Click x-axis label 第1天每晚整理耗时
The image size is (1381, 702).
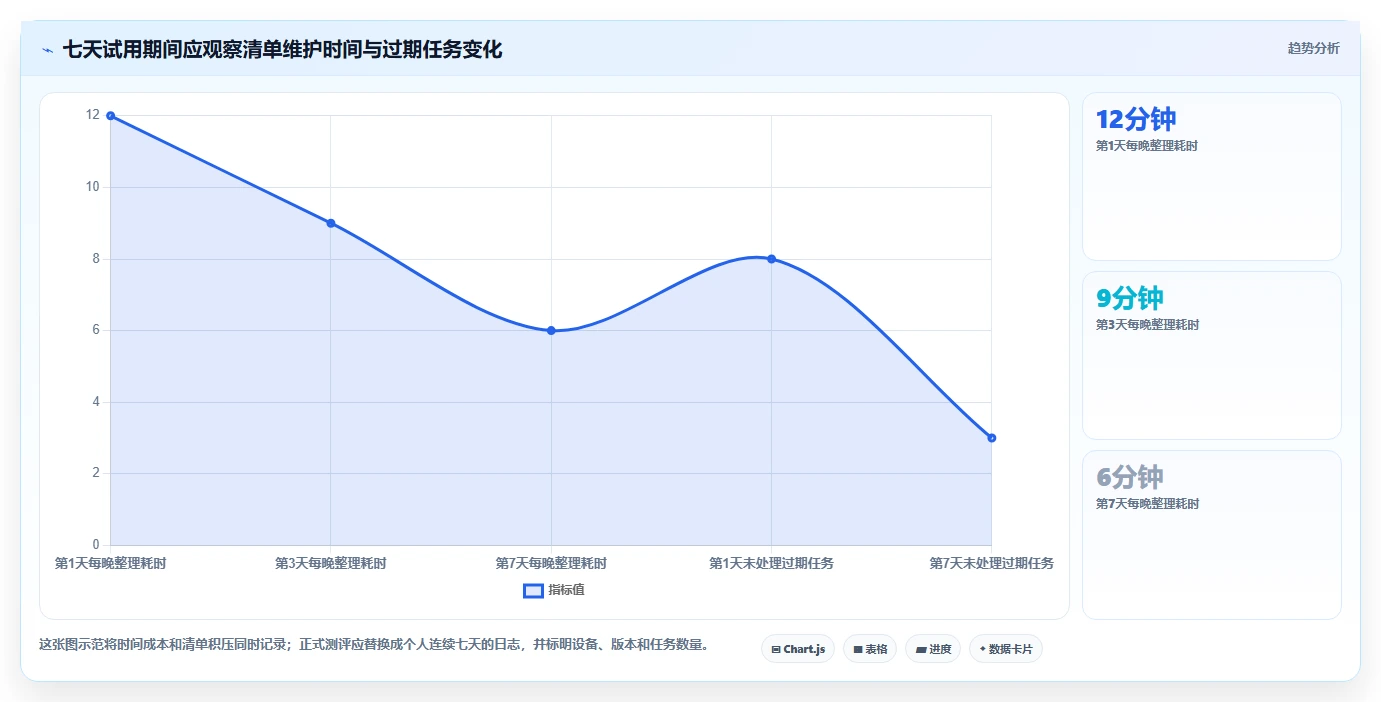111,564
